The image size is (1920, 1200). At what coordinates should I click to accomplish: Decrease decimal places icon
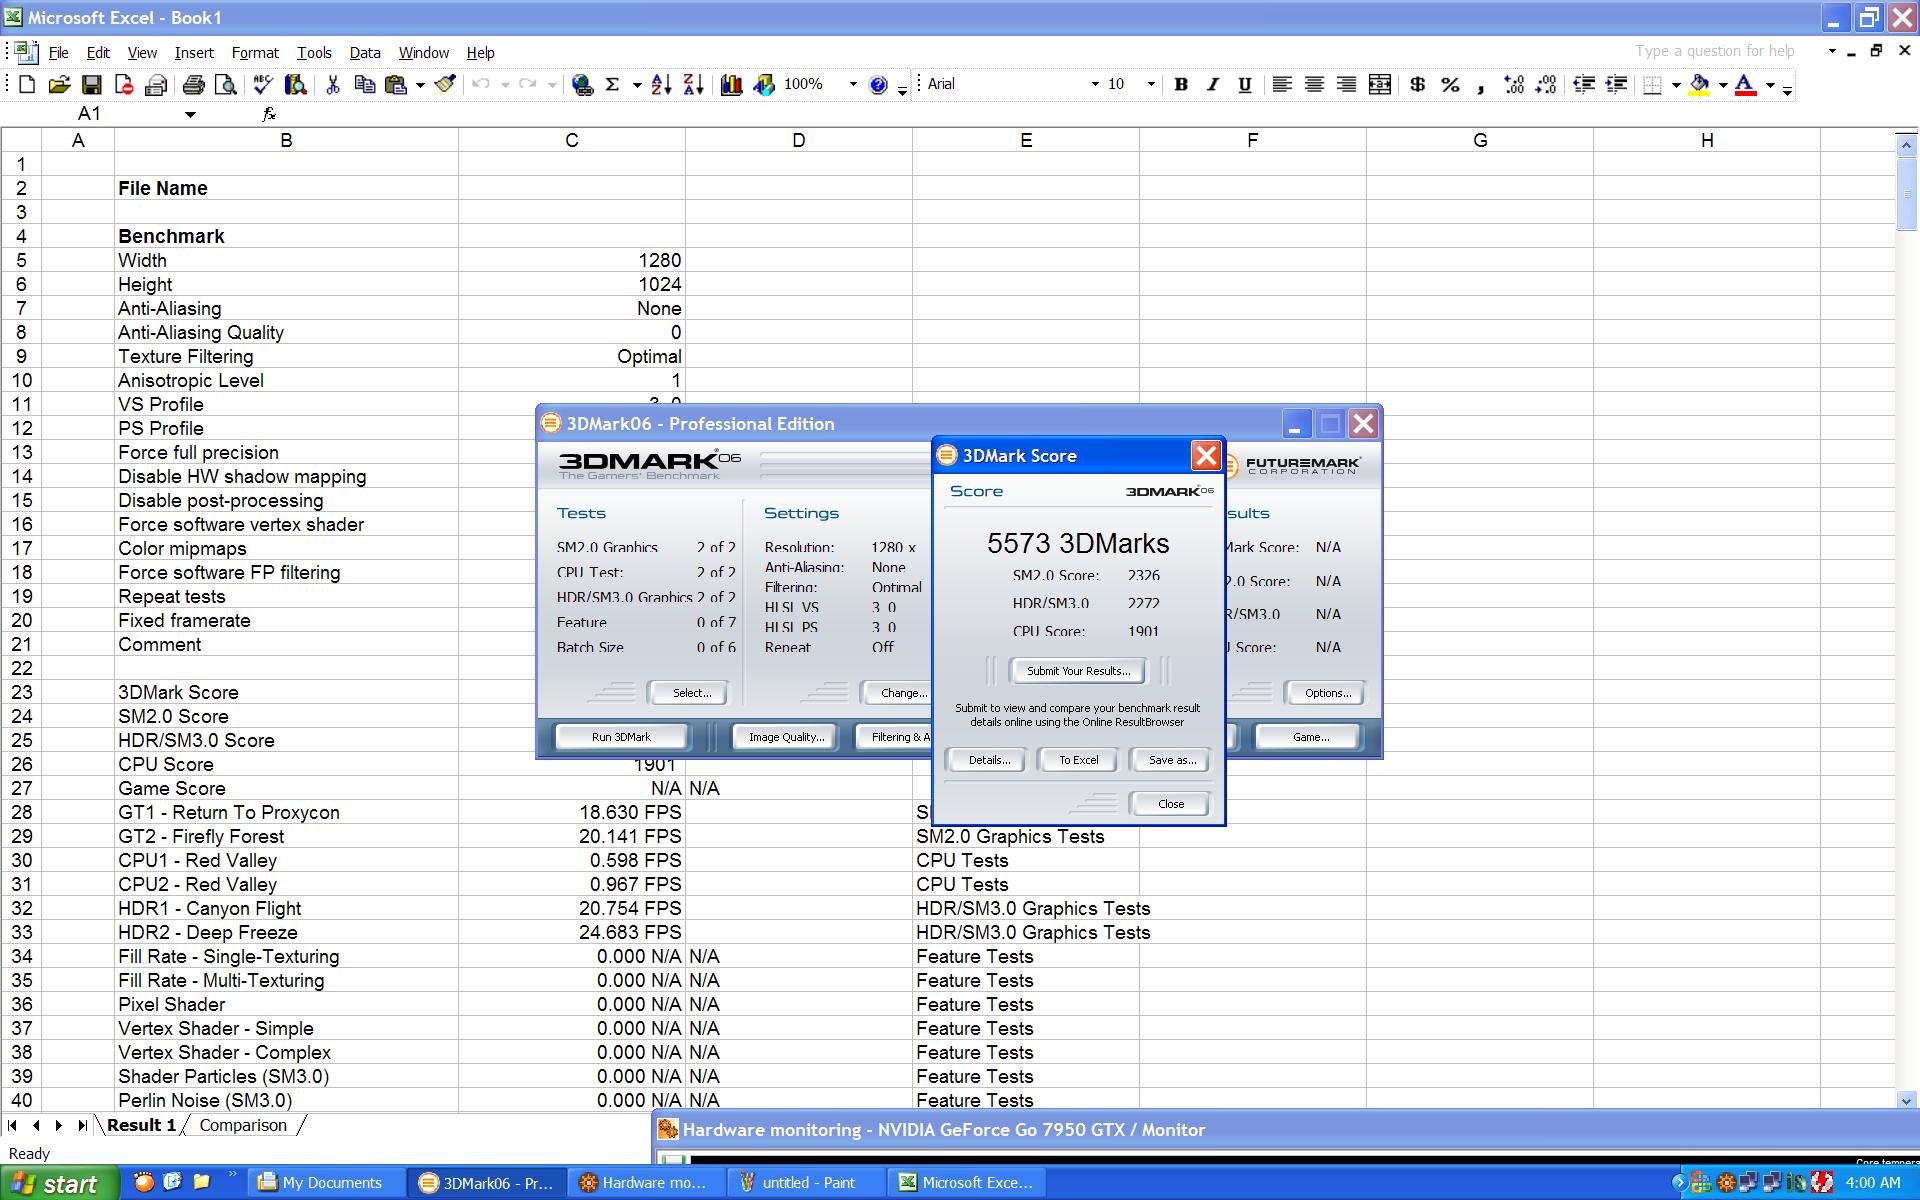[x=1546, y=85]
